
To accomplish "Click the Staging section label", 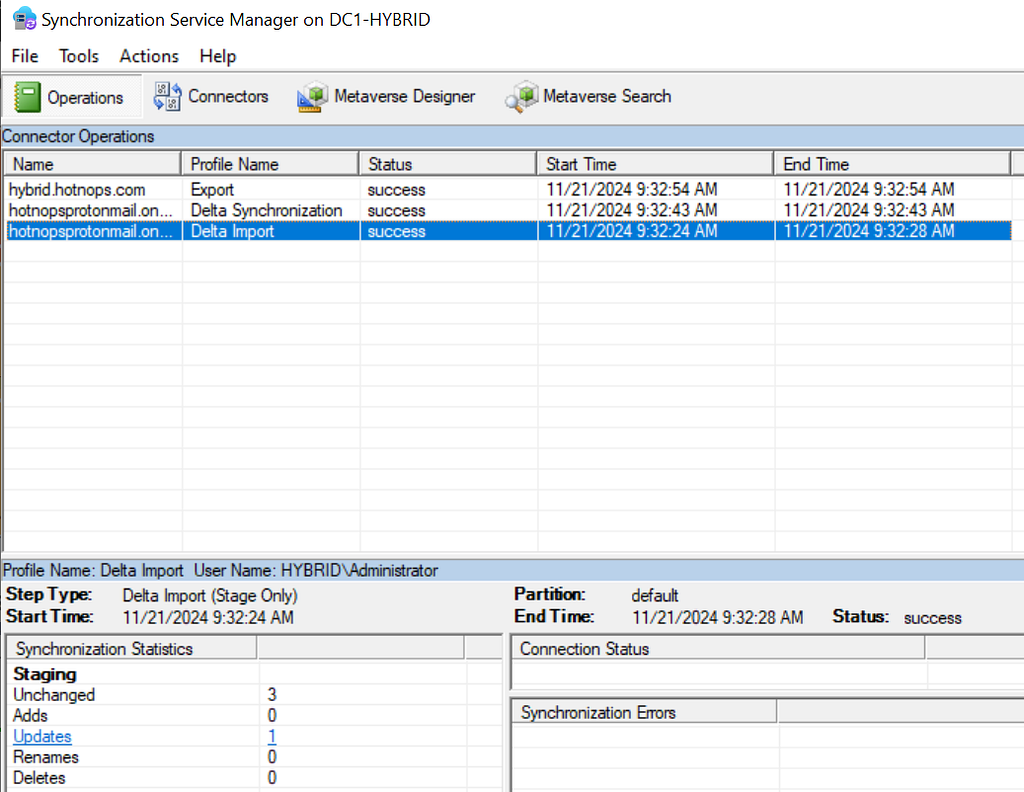I will point(44,674).
